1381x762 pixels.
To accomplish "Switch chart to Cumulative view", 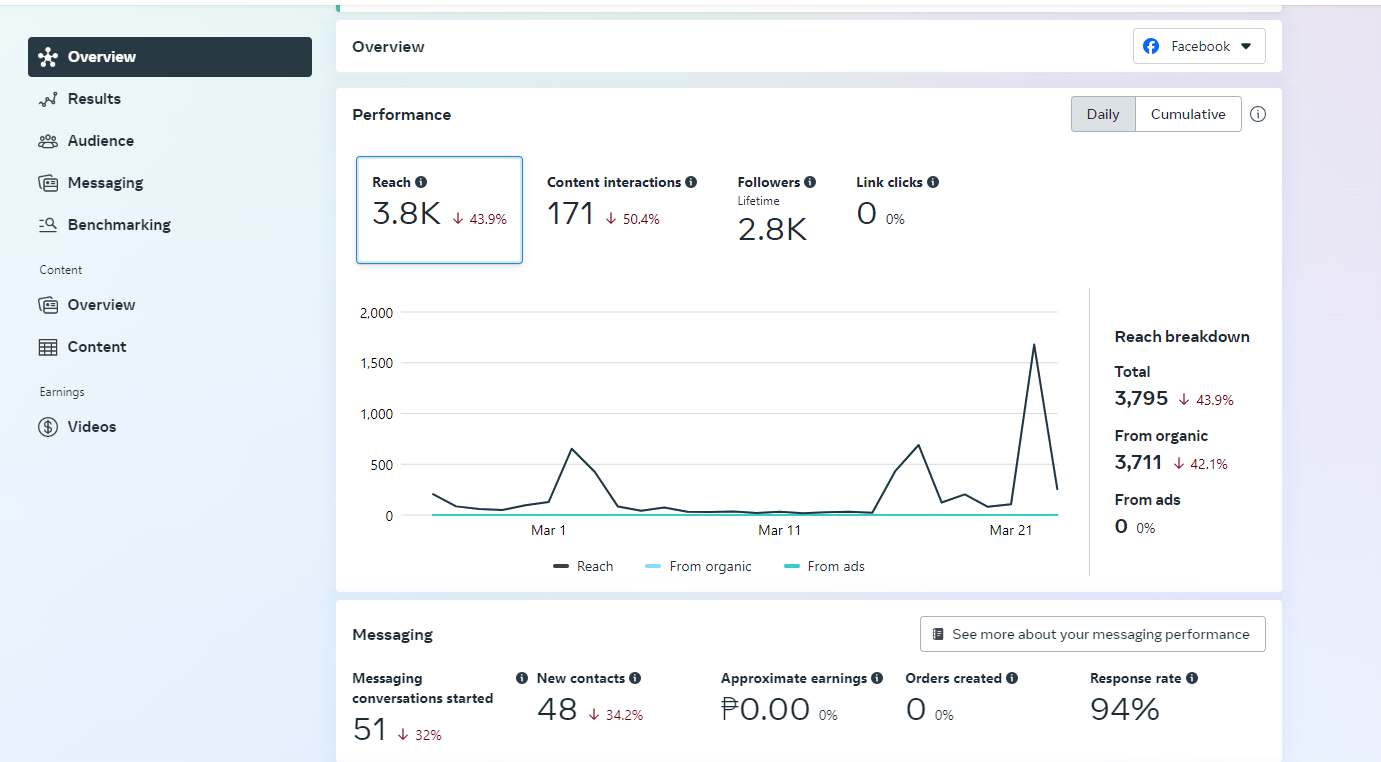I will (x=1188, y=114).
